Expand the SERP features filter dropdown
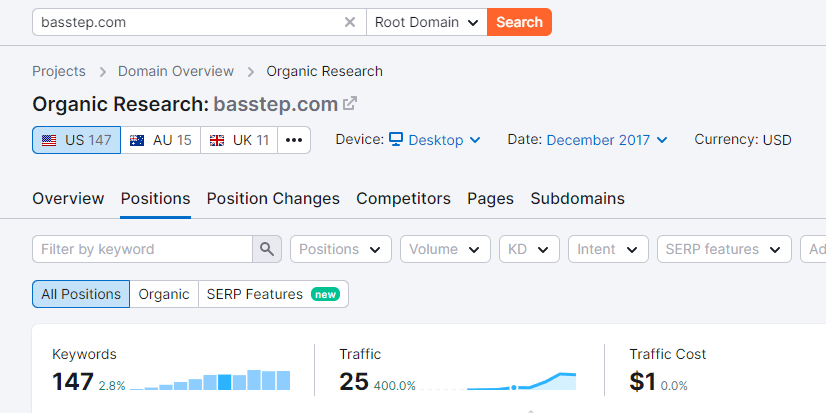The width and height of the screenshot is (826, 413). (x=724, y=249)
